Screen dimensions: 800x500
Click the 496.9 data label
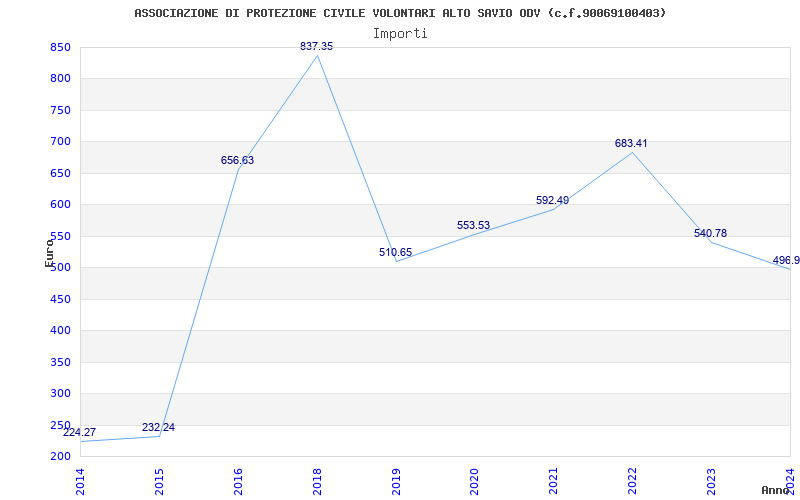pos(786,261)
